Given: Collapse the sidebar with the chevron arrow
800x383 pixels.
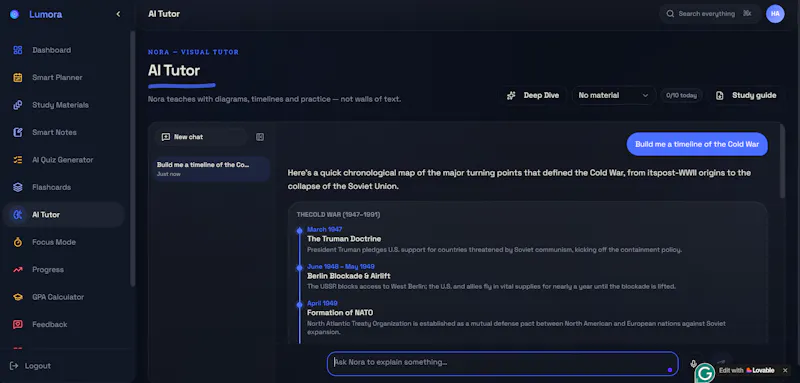Looking at the screenshot, I should [x=118, y=14].
